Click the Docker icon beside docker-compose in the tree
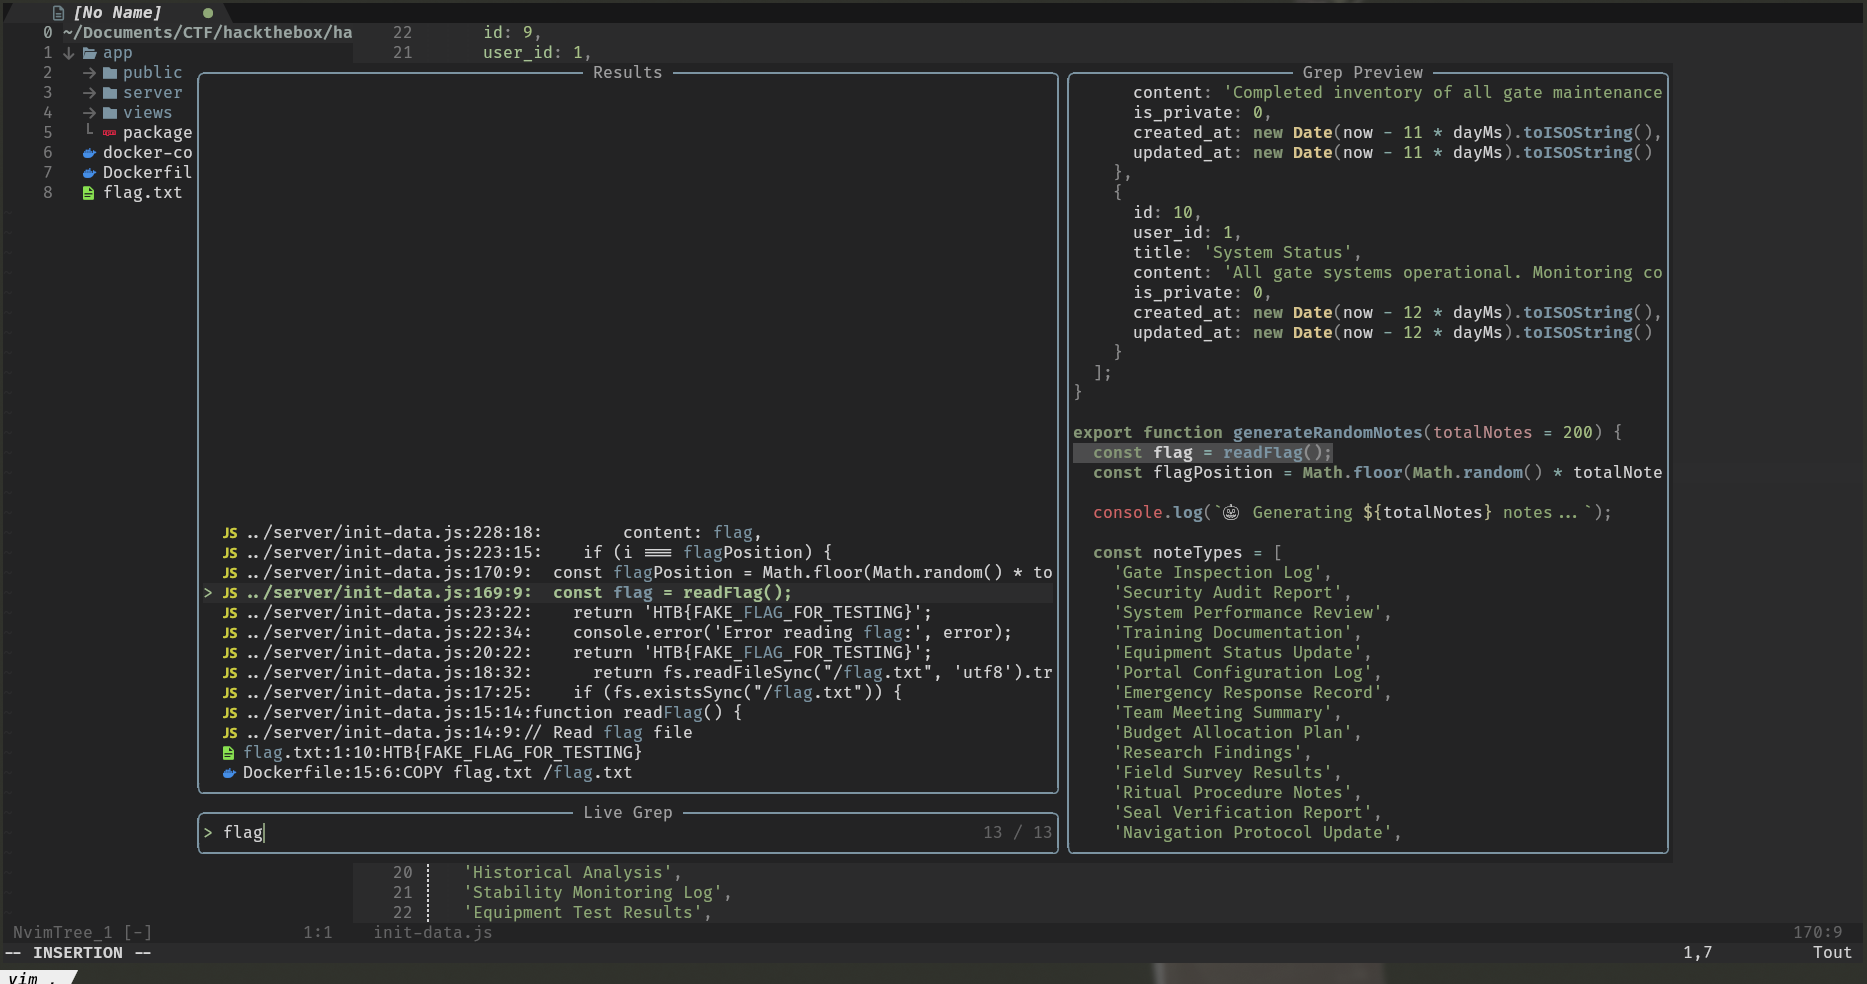Screen dimensions: 1867x984 pyautogui.click(x=89, y=153)
